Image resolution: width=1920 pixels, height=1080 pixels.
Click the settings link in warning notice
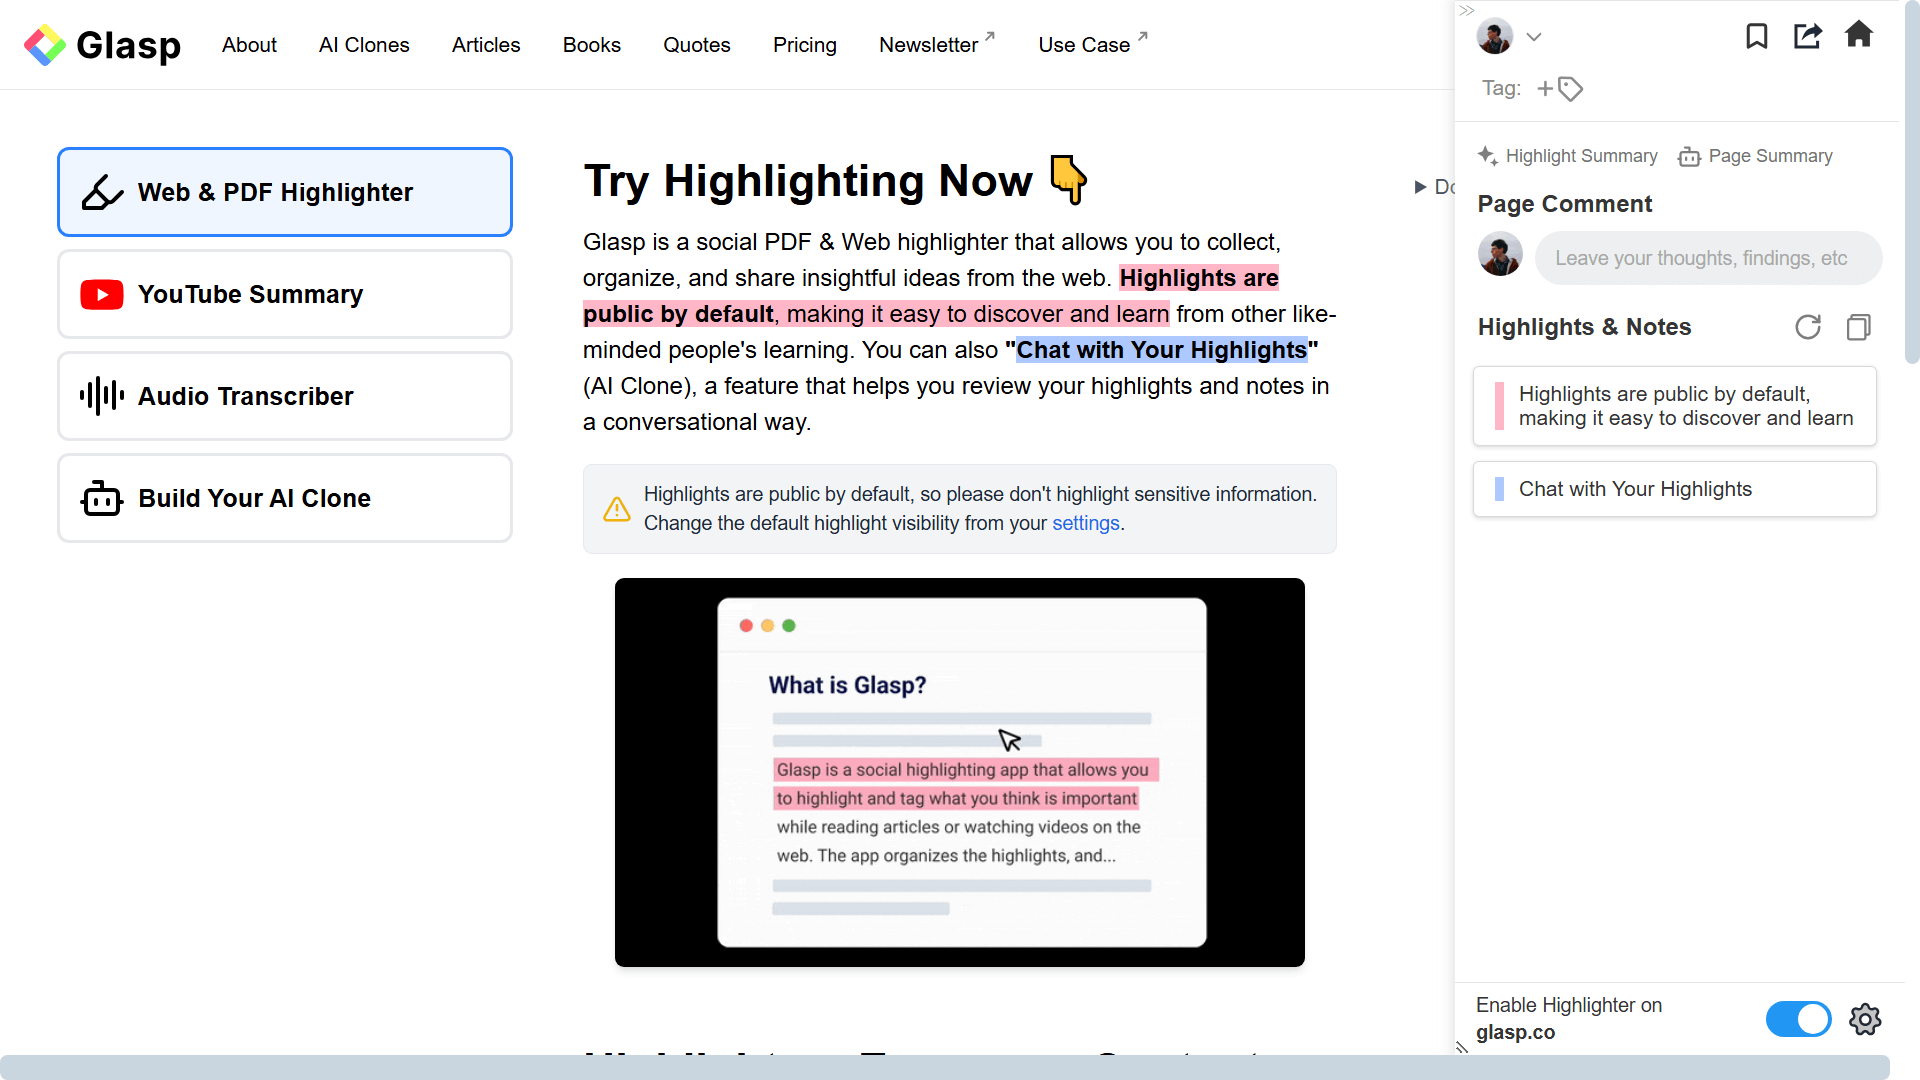coord(1085,523)
